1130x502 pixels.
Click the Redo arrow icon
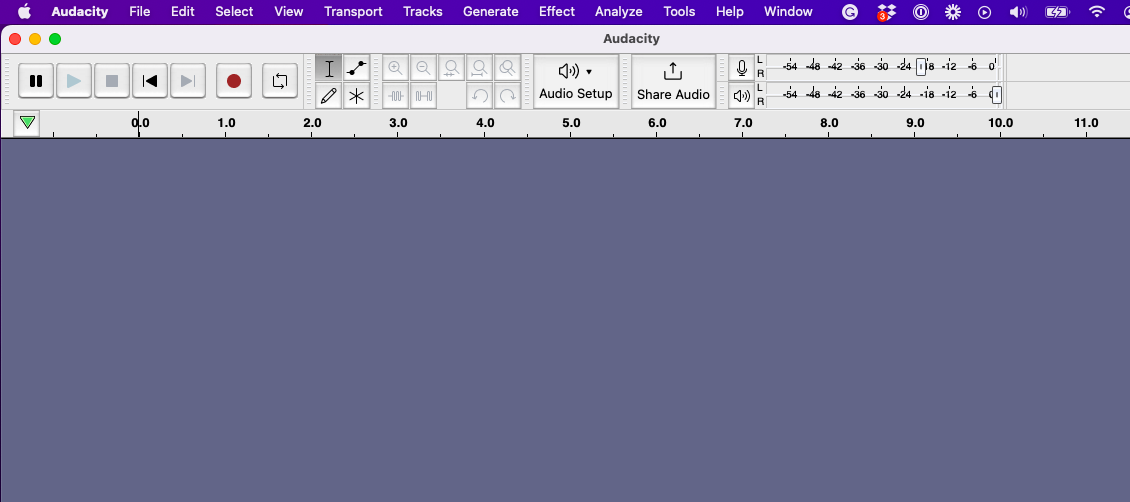click(507, 95)
